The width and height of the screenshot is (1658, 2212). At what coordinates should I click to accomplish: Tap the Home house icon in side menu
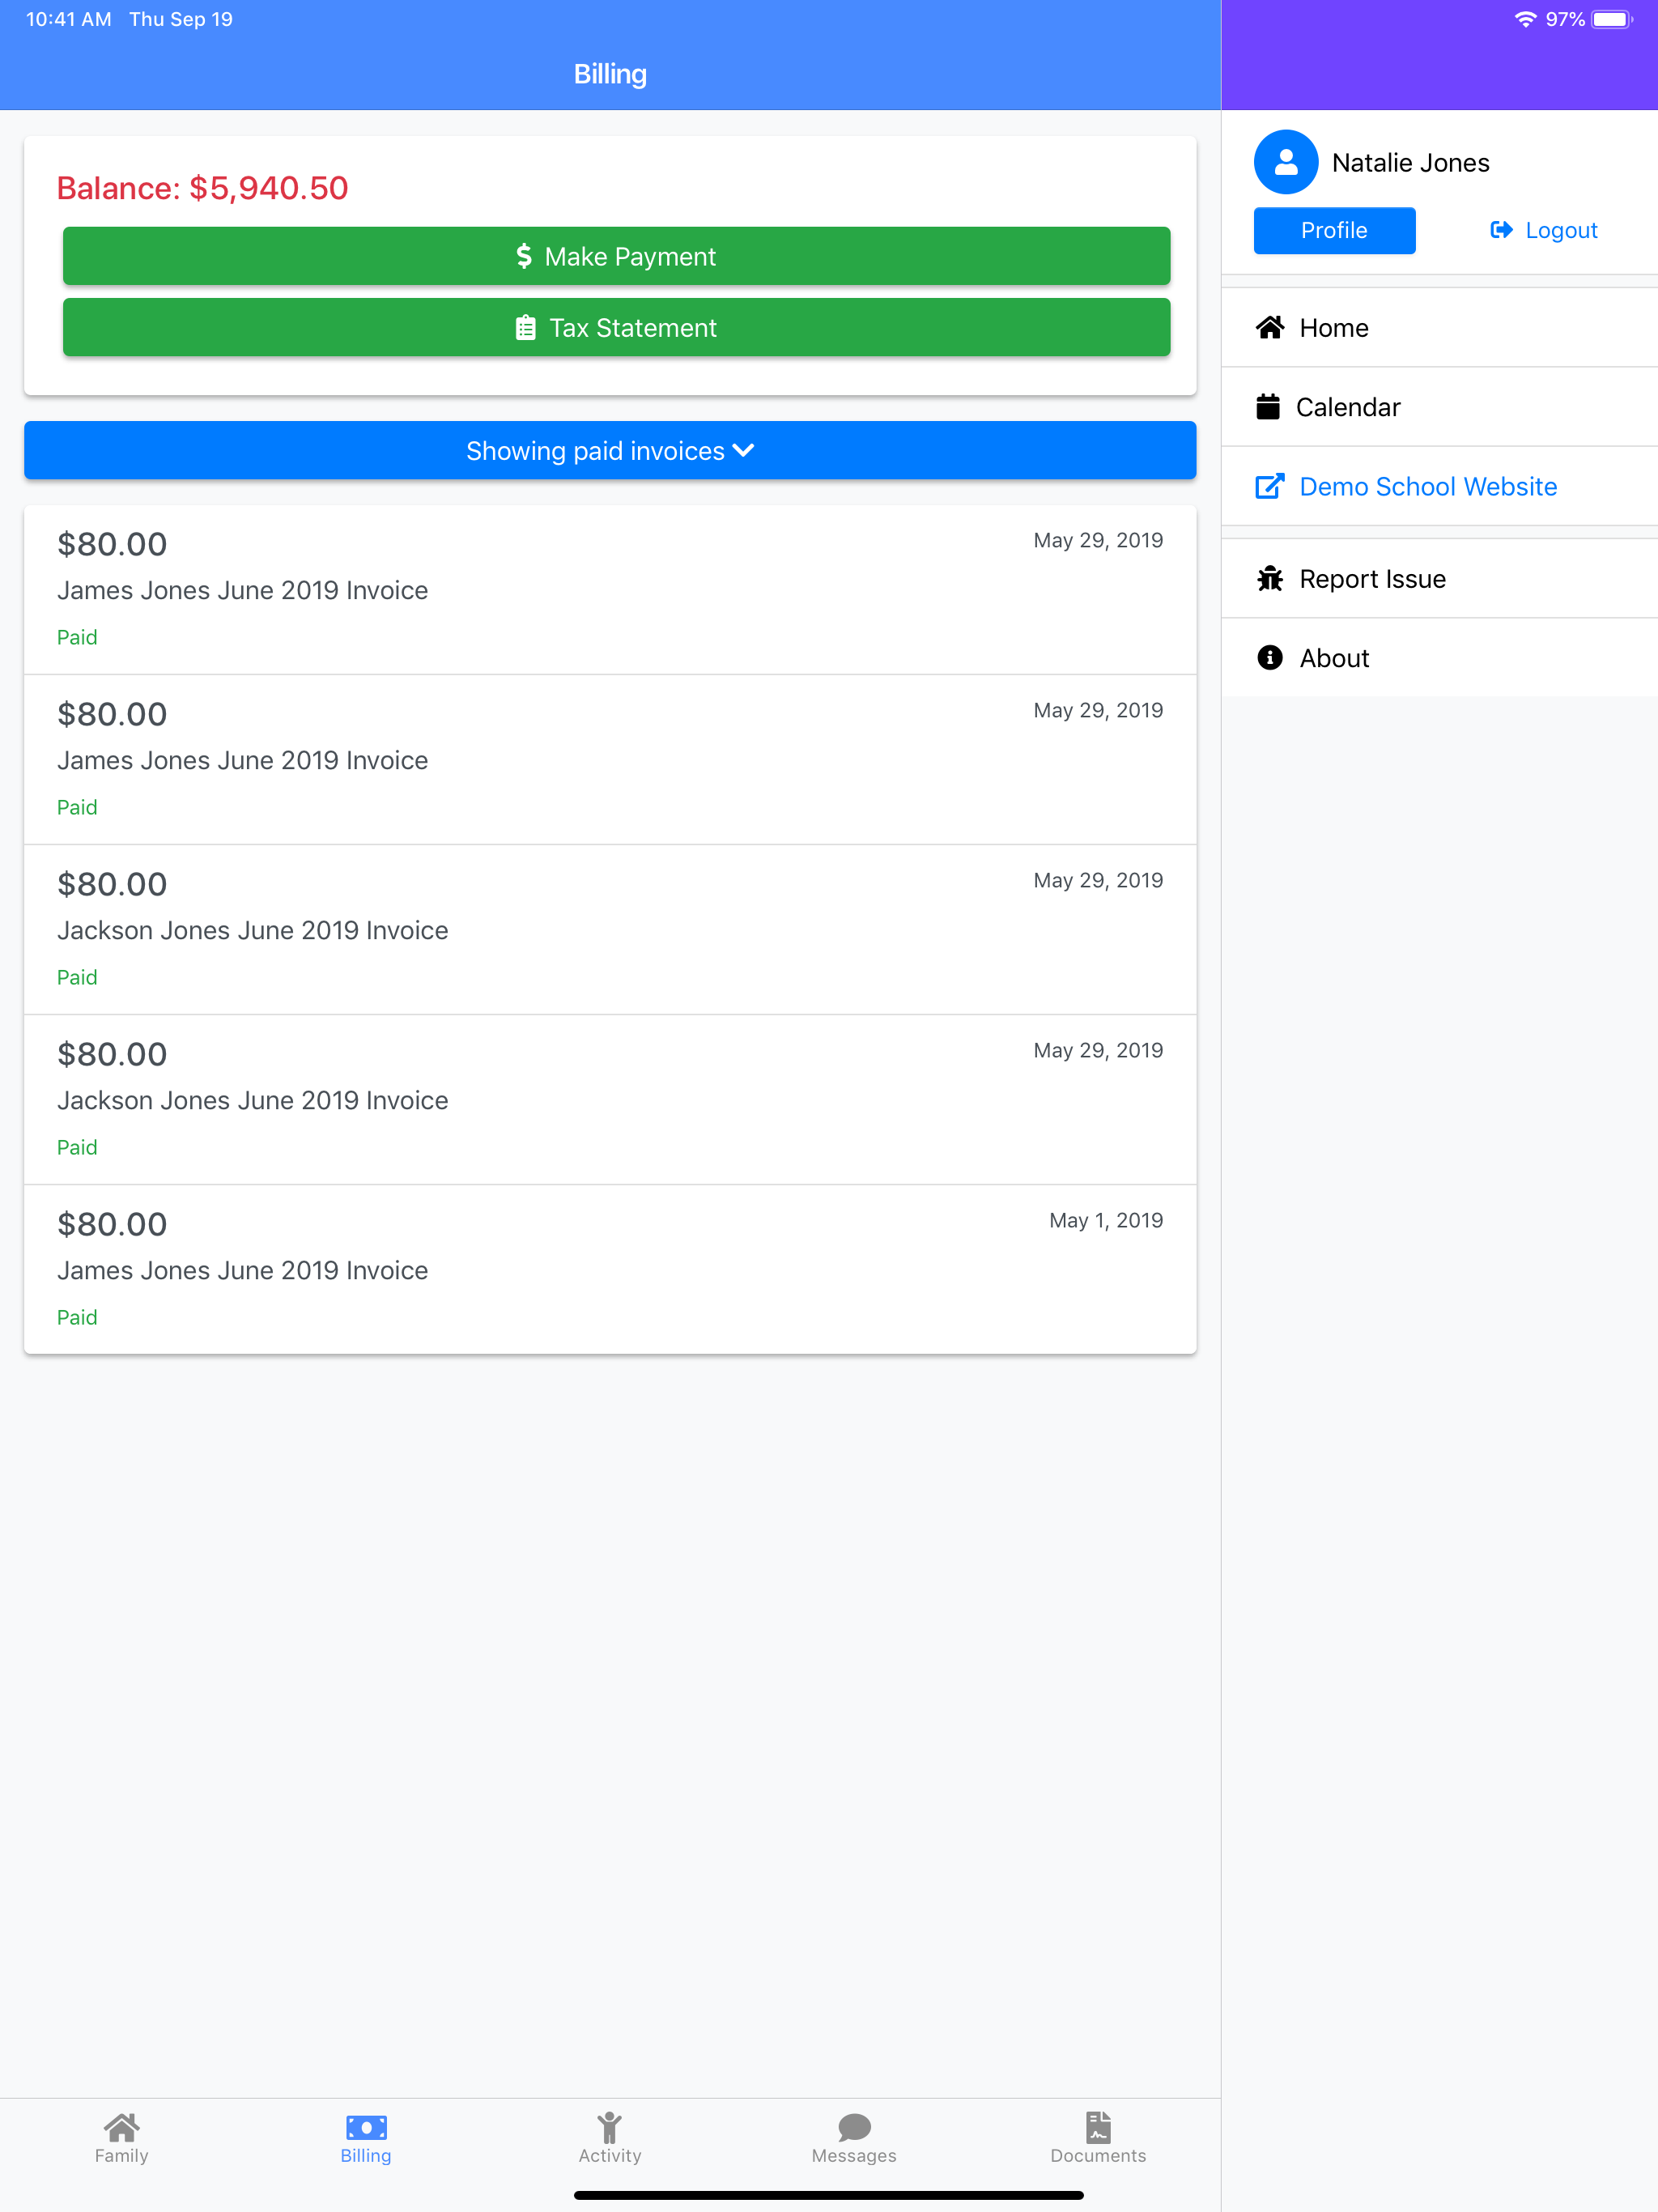(x=1270, y=327)
